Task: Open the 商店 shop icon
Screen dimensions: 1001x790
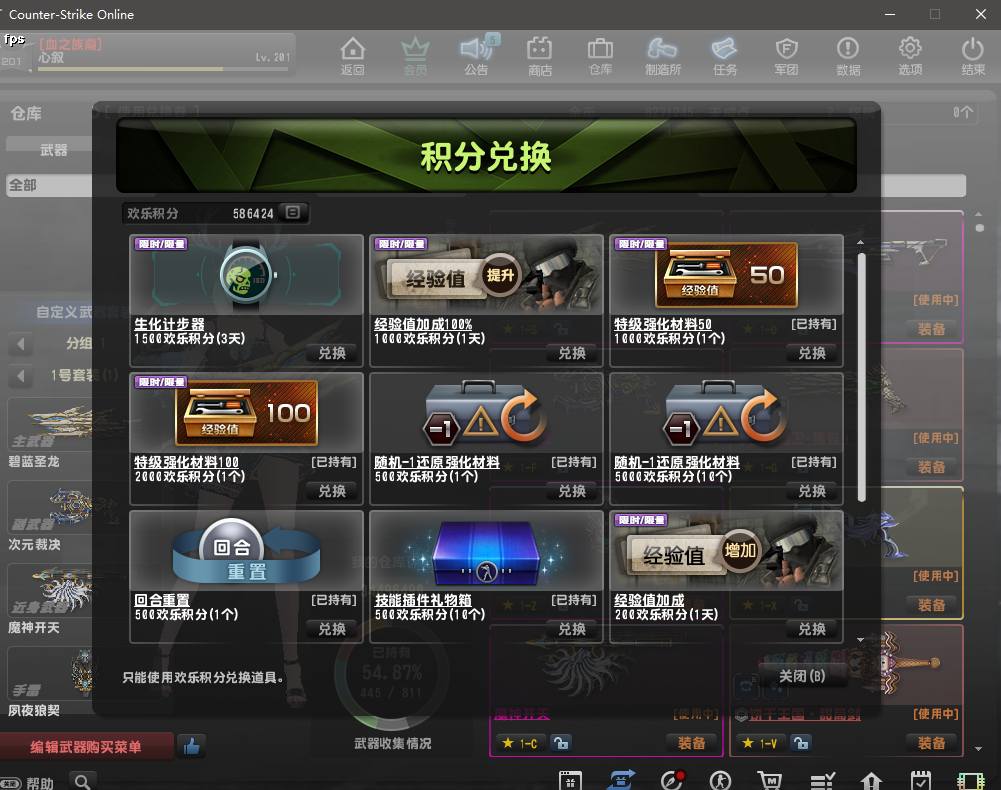Action: point(539,56)
